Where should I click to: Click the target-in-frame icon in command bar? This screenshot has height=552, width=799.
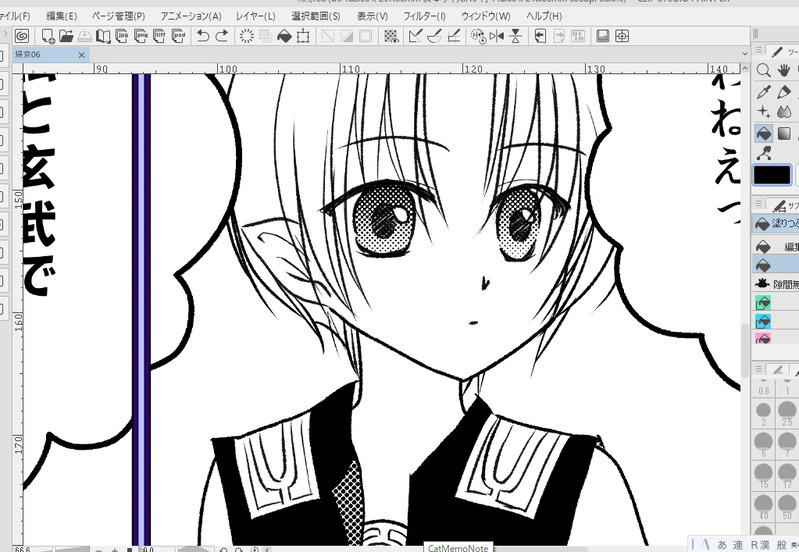(622, 36)
